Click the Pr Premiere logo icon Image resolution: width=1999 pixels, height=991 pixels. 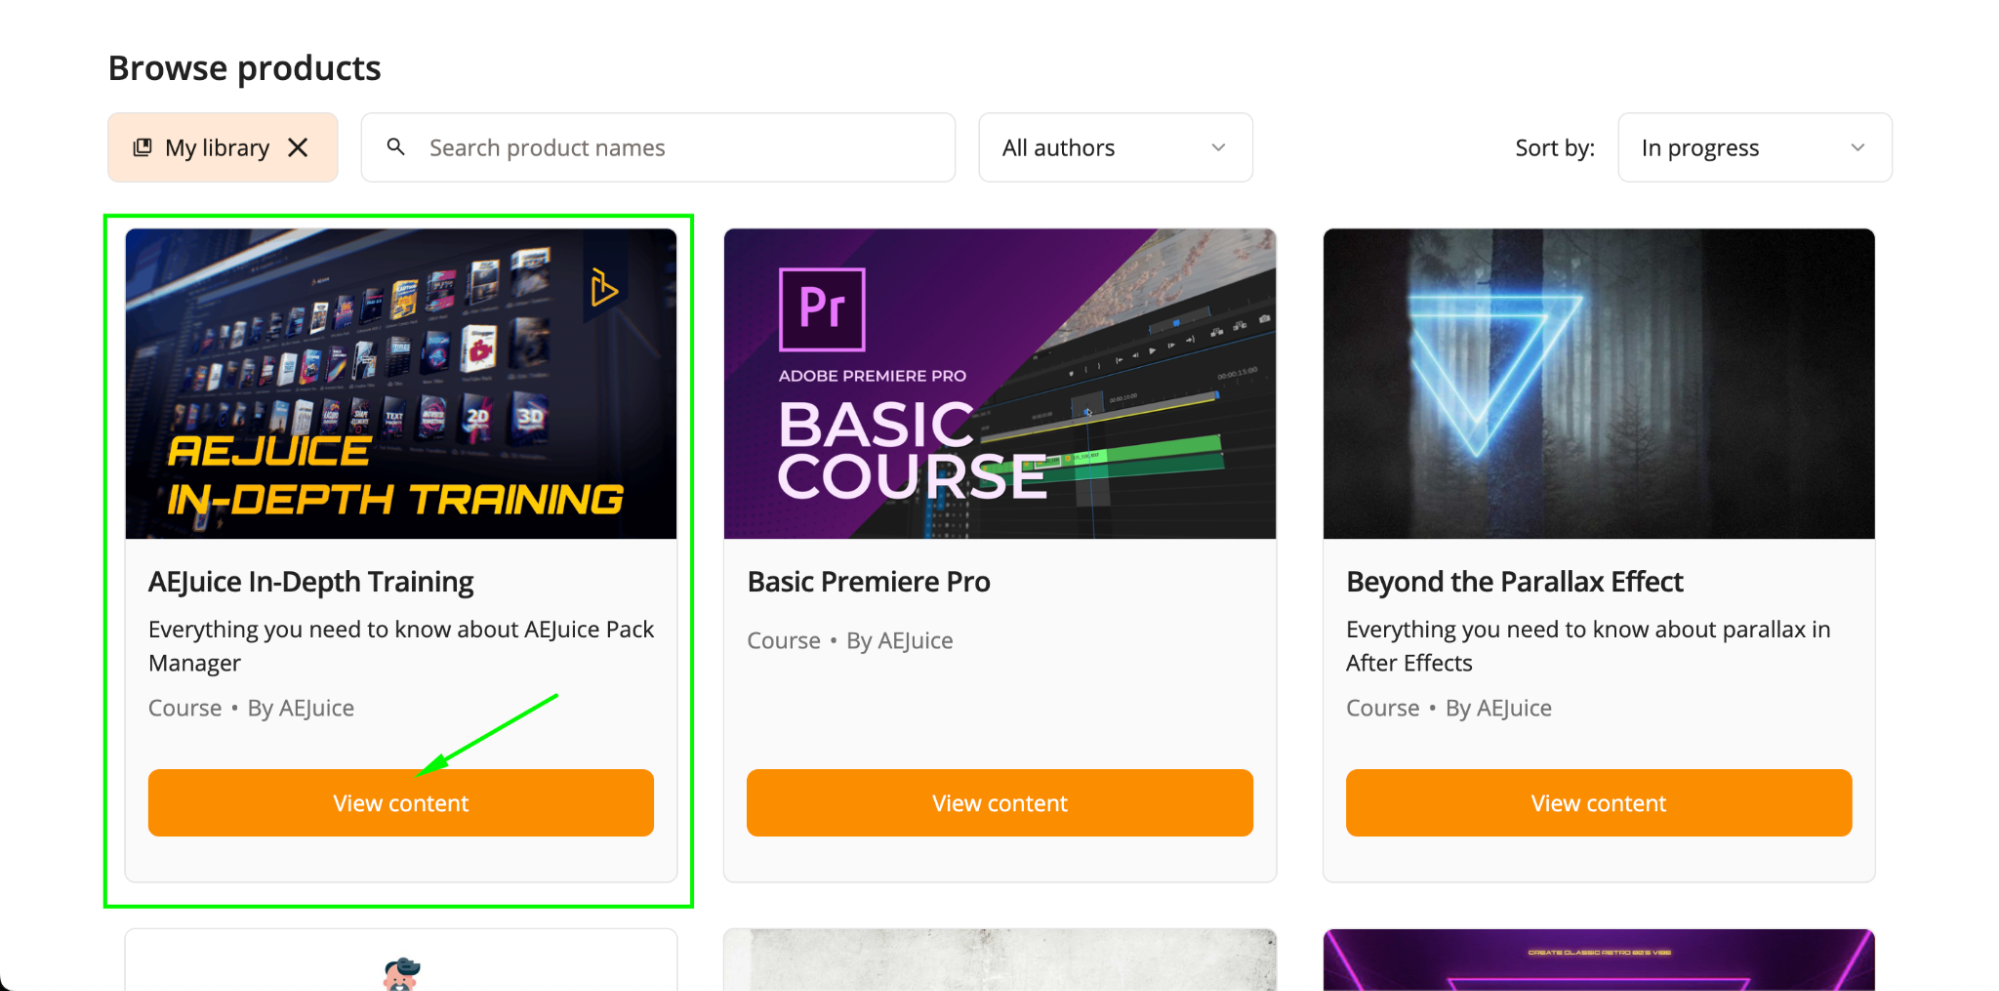pyautogui.click(x=822, y=309)
